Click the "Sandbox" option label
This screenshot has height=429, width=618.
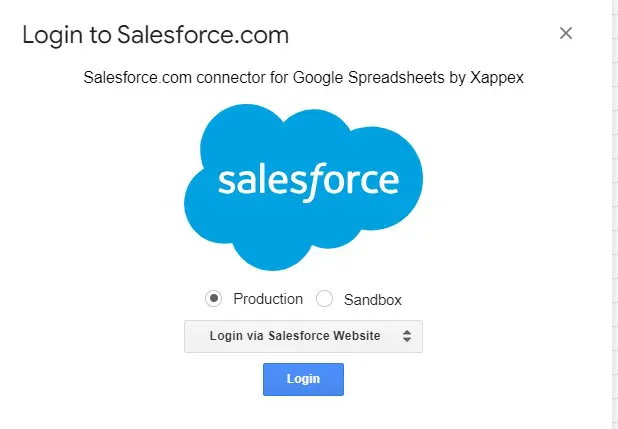point(373,299)
